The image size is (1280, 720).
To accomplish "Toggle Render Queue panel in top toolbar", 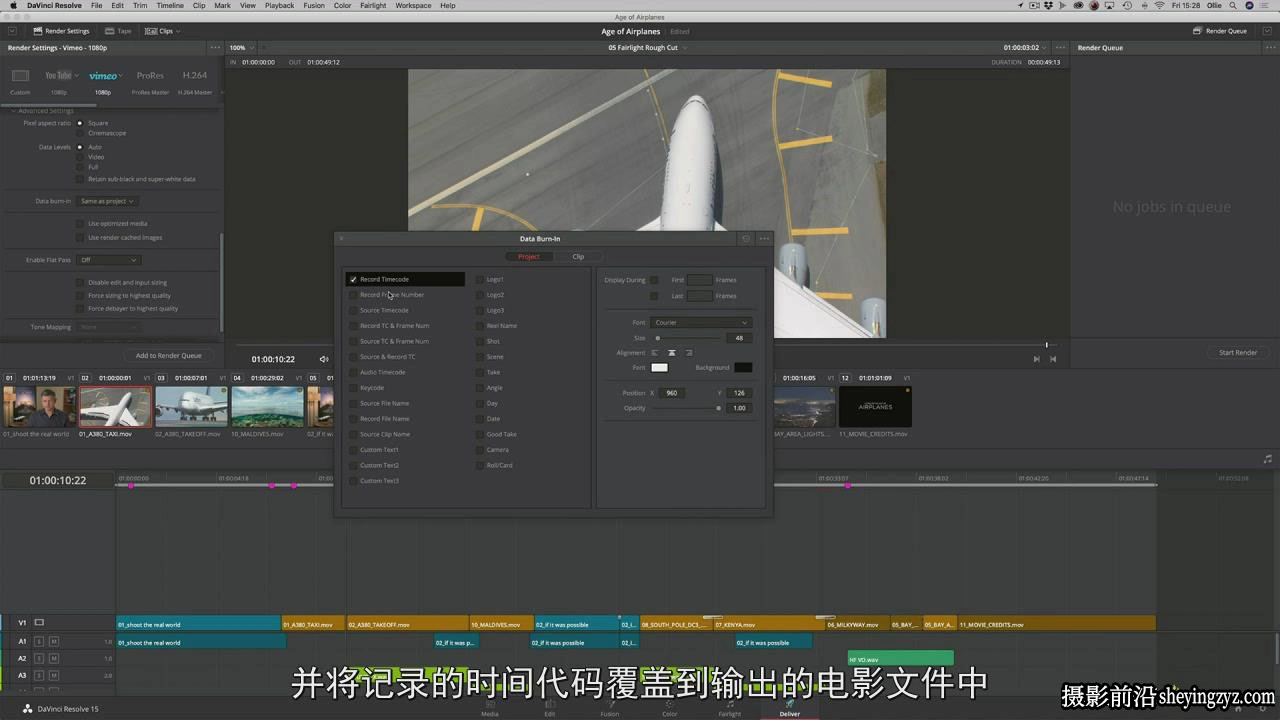I will [1220, 31].
